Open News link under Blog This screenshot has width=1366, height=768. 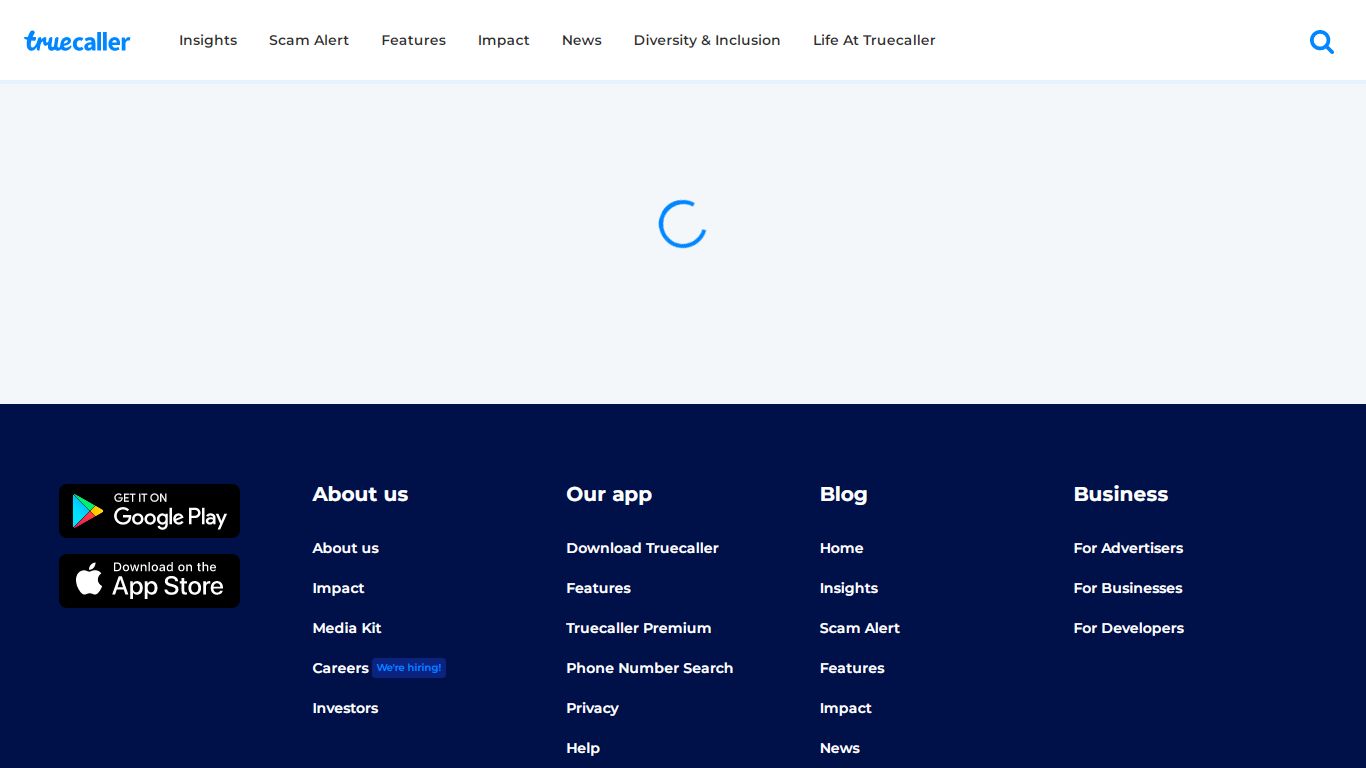click(x=840, y=748)
